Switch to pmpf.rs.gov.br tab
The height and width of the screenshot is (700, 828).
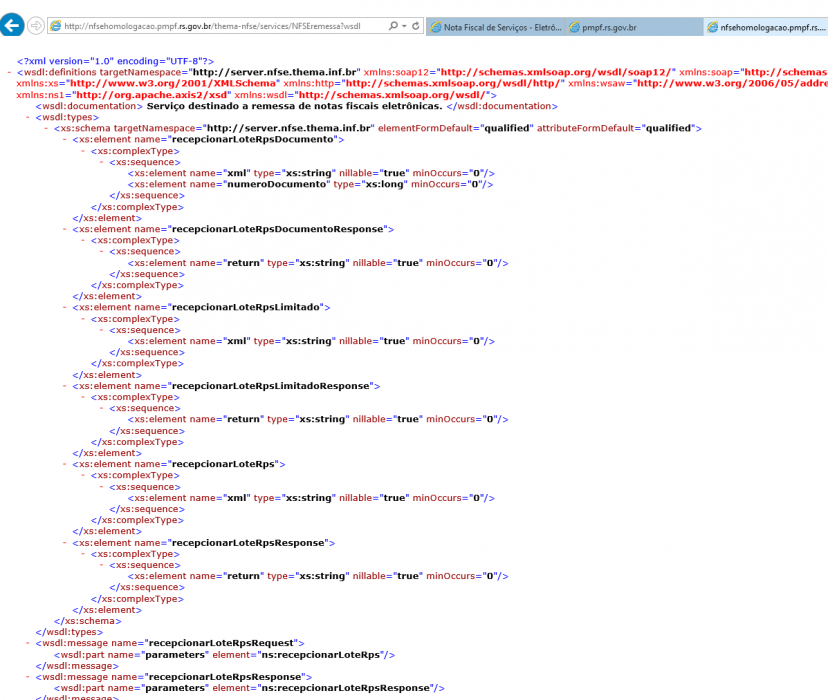tap(634, 27)
